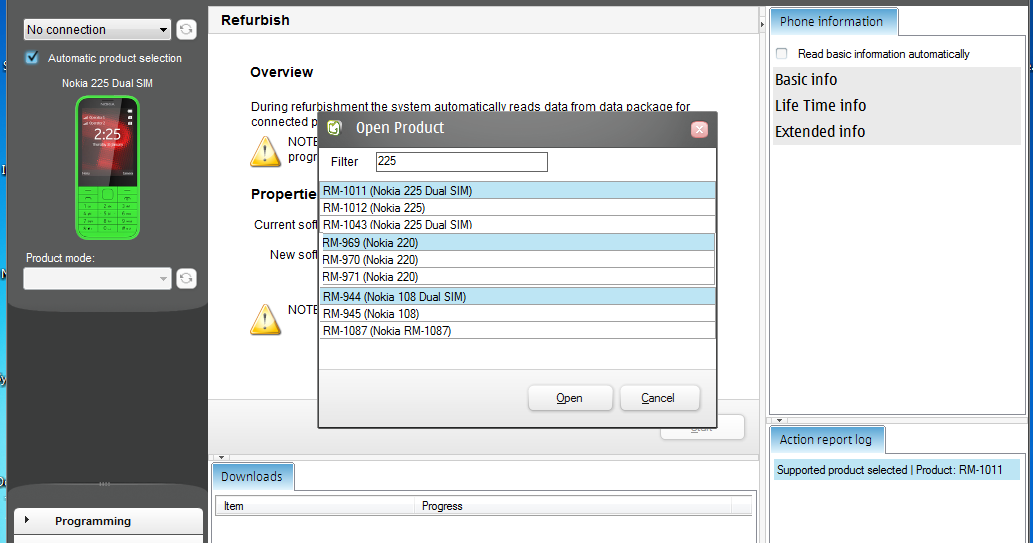Select RM-1043 (Nokia 225 Dual SIM)
This screenshot has width=1033, height=543.
(517, 225)
